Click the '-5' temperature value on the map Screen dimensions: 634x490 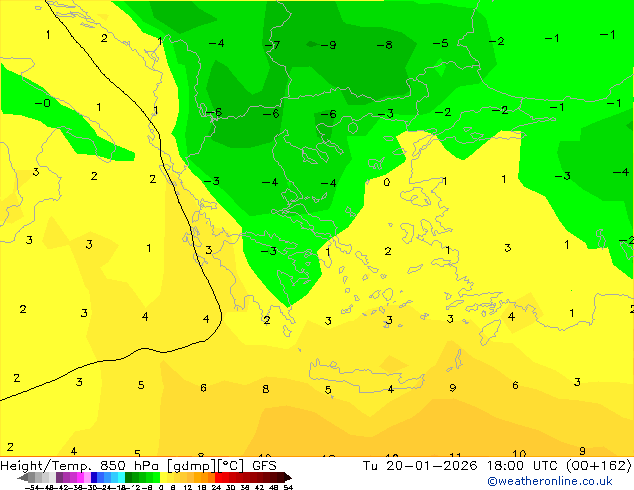click(x=440, y=43)
